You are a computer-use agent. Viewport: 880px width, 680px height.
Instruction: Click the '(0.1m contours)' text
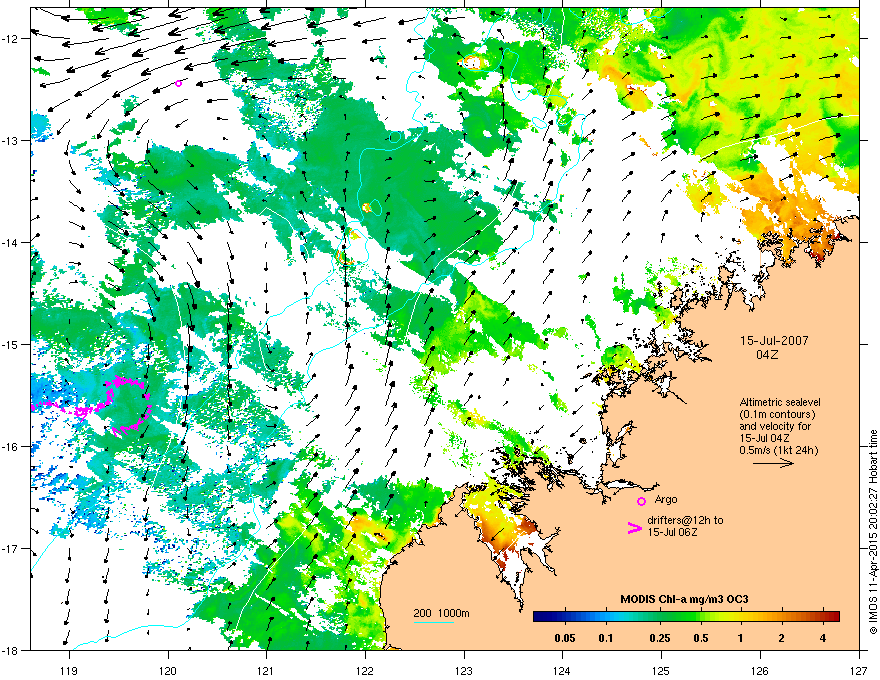[777, 414]
